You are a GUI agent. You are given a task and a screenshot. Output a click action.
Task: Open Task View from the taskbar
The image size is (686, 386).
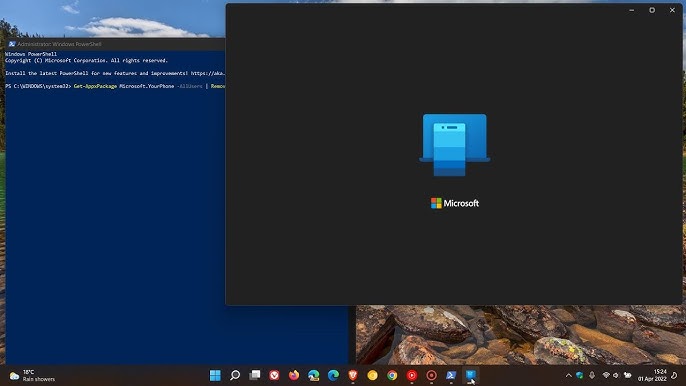[255, 375]
